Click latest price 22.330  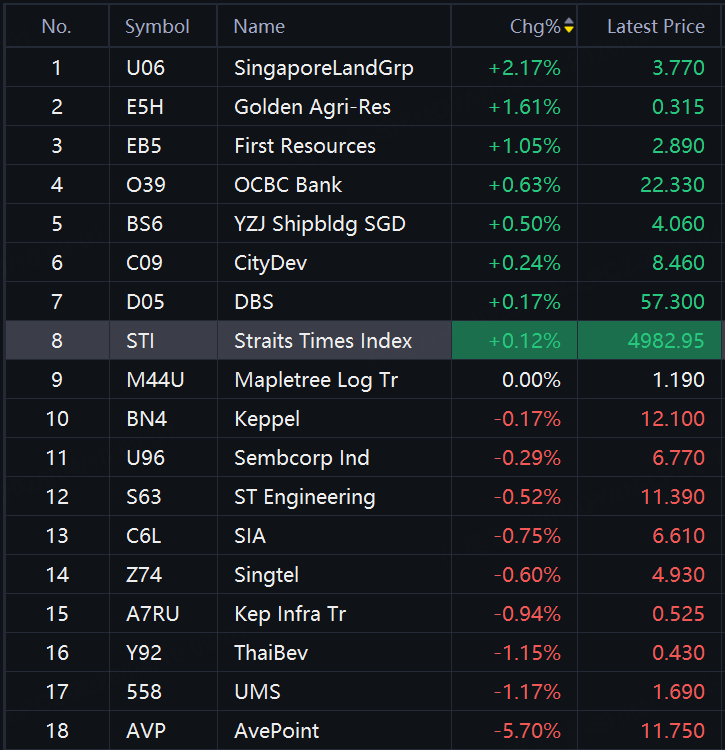[x=672, y=185]
